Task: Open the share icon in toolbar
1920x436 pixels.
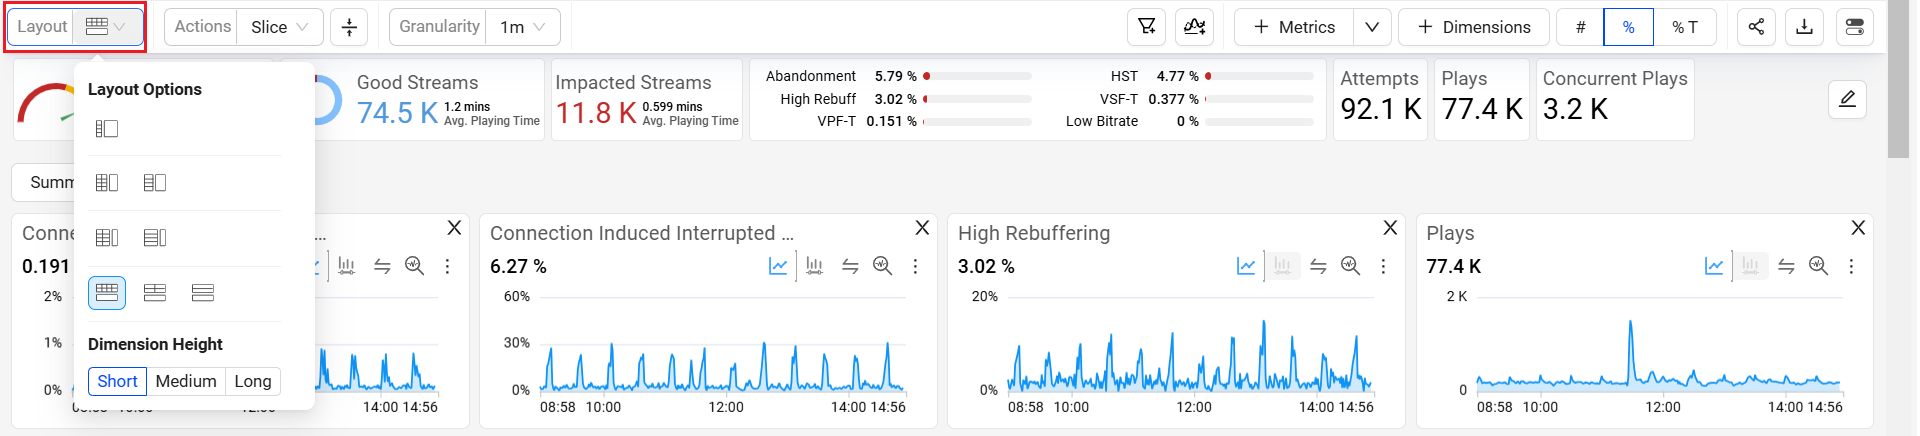Action: coord(1756,27)
